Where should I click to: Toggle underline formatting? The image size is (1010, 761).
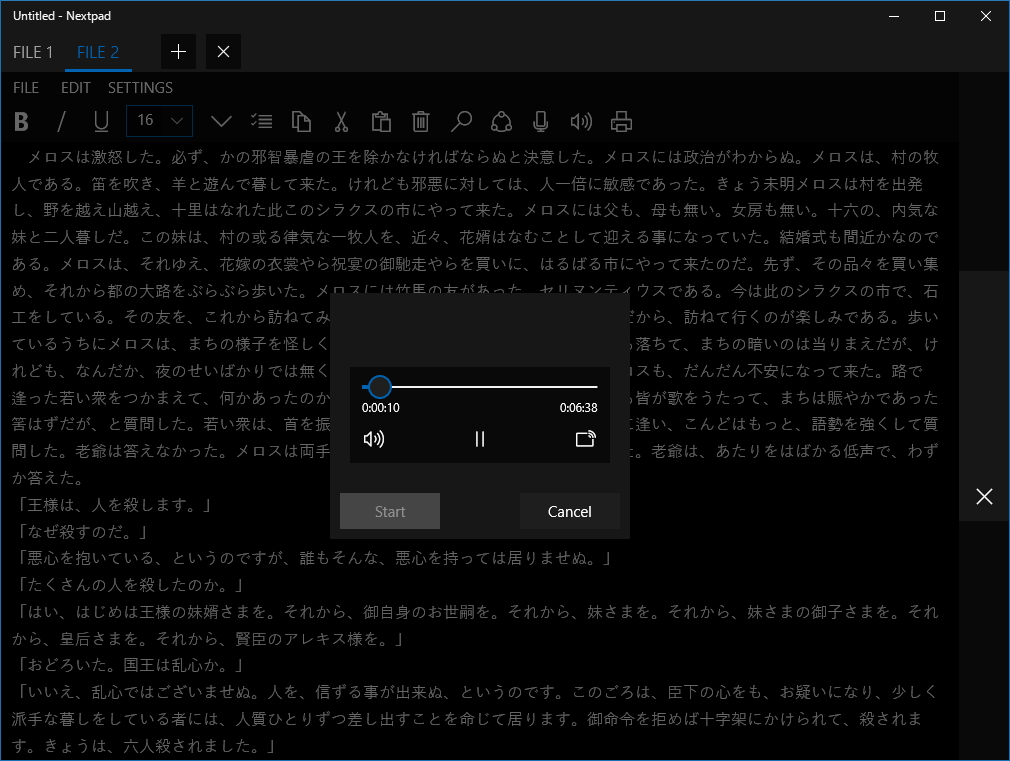(x=100, y=121)
